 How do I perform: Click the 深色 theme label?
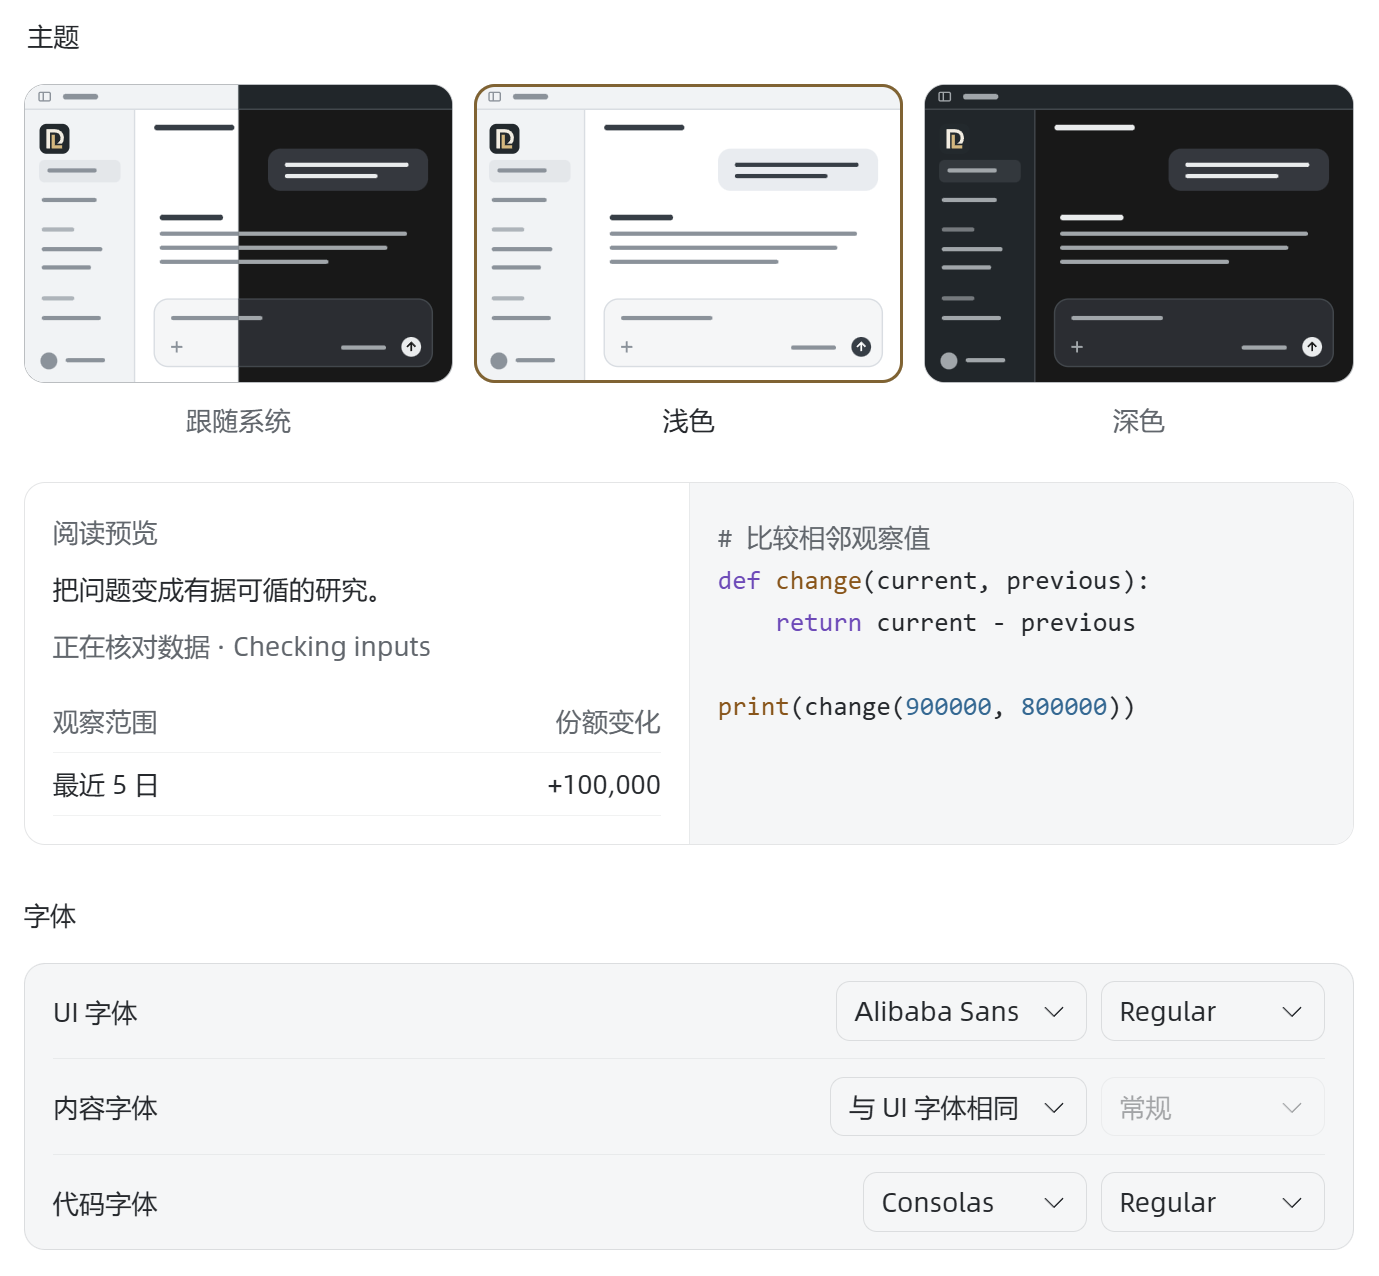(x=1138, y=421)
